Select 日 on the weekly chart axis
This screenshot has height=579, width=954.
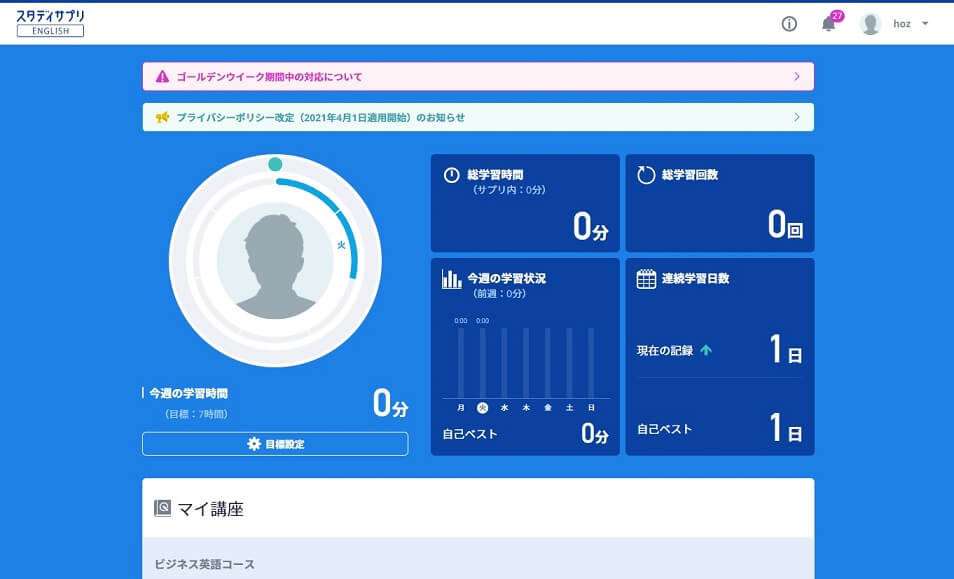[x=591, y=408]
